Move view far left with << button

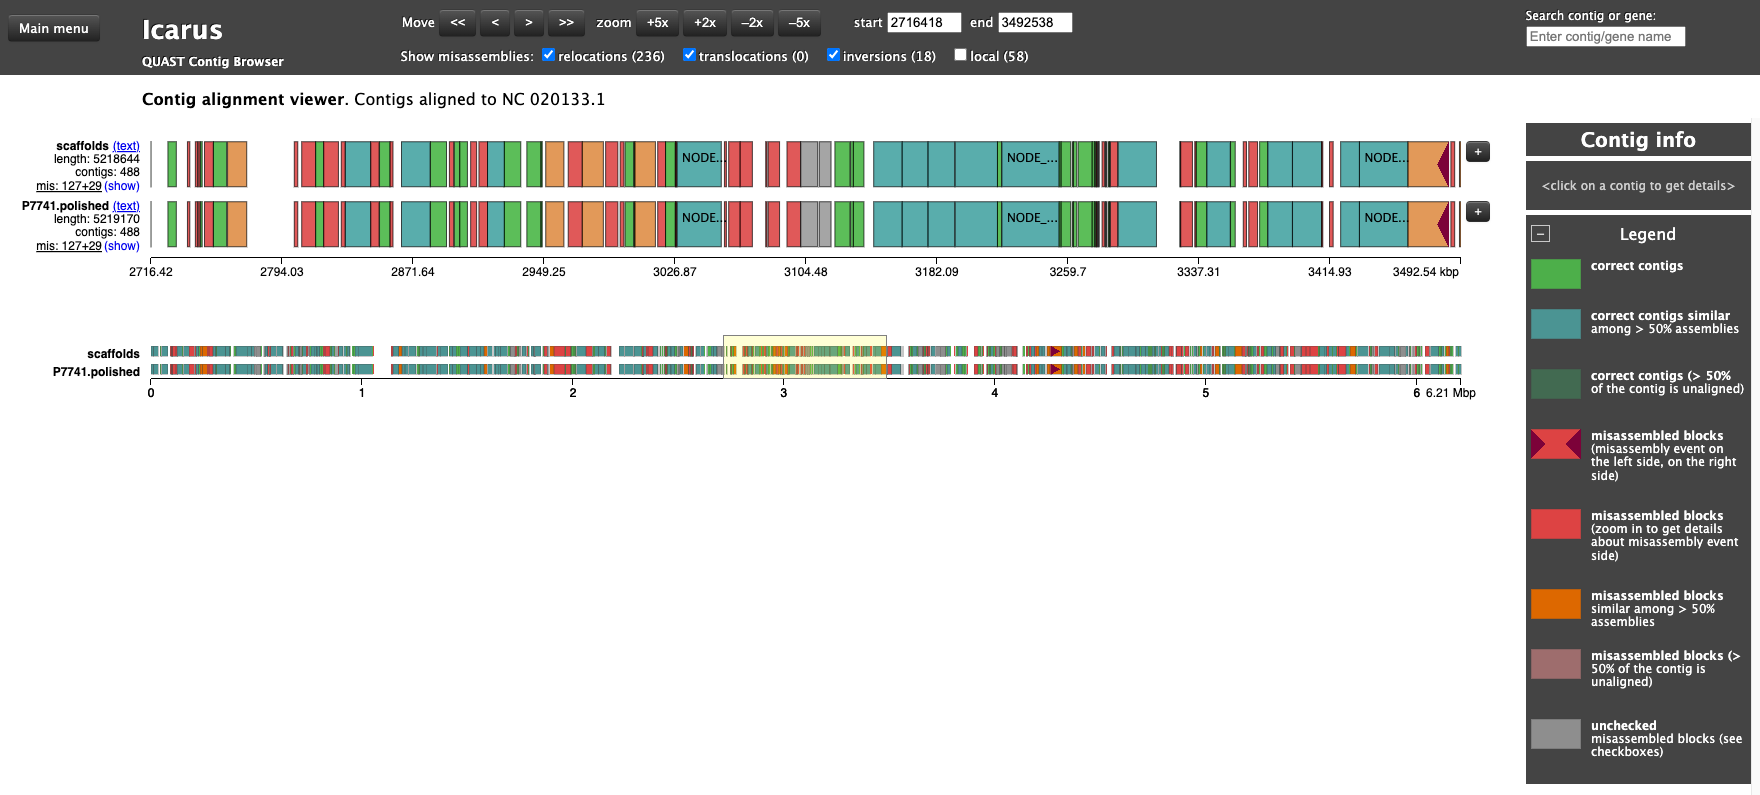(x=457, y=23)
